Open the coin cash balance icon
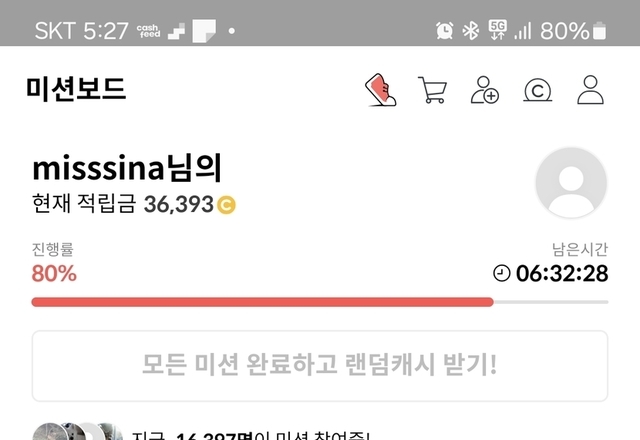Screen dimensions: 640x440 pos(538,91)
